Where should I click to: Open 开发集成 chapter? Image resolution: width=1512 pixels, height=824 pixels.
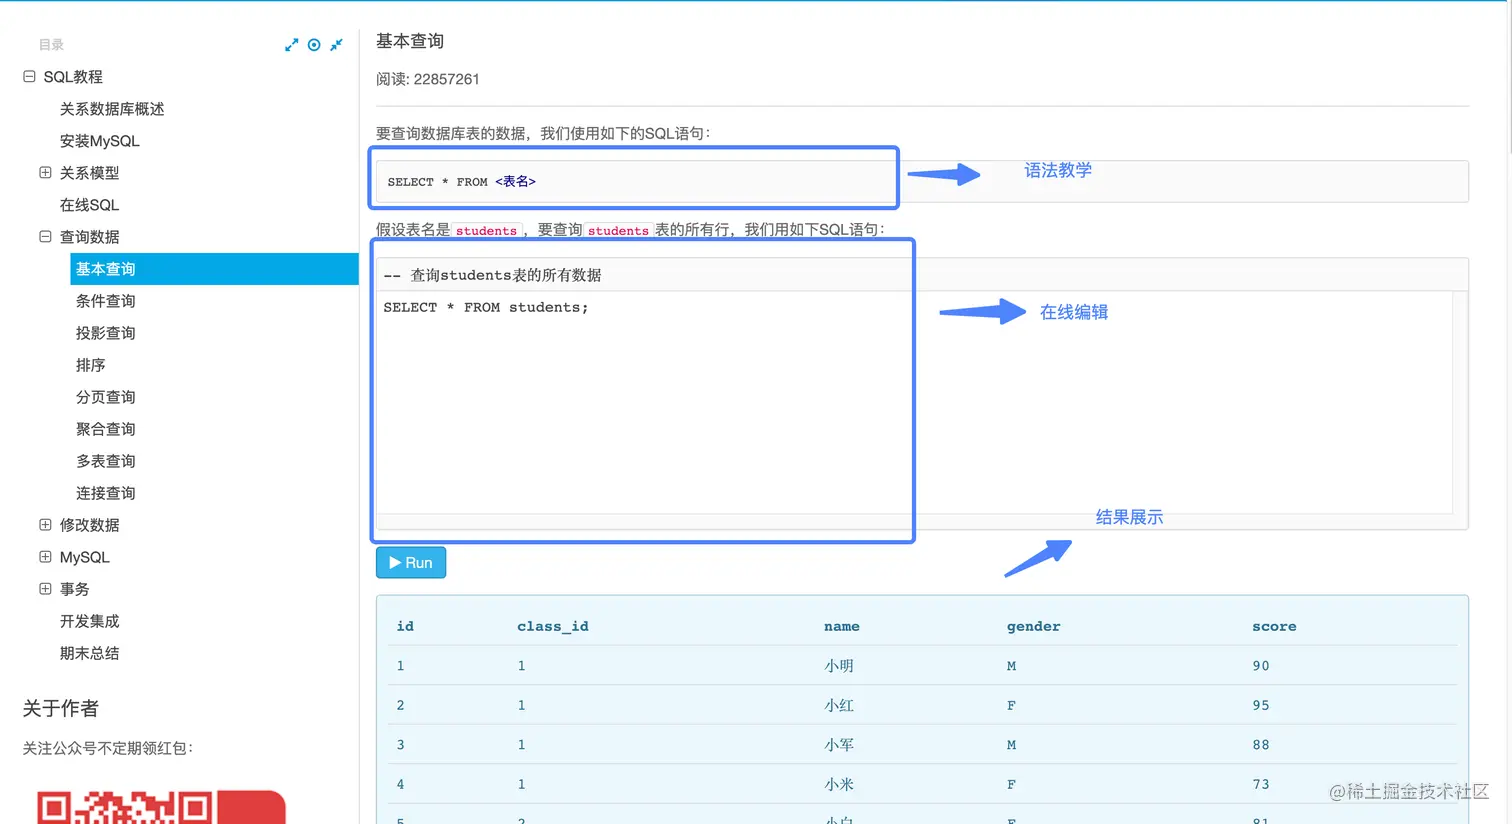point(89,621)
